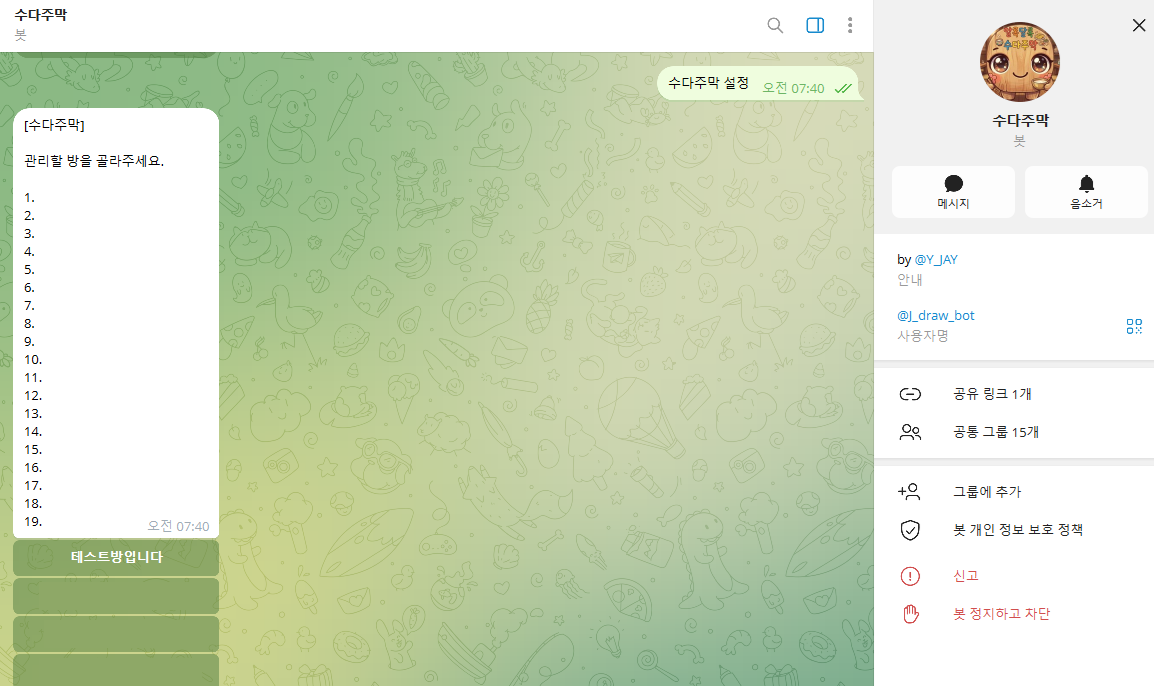Click the 메시지 speech bubble button
This screenshot has width=1154, height=686.
point(953,192)
